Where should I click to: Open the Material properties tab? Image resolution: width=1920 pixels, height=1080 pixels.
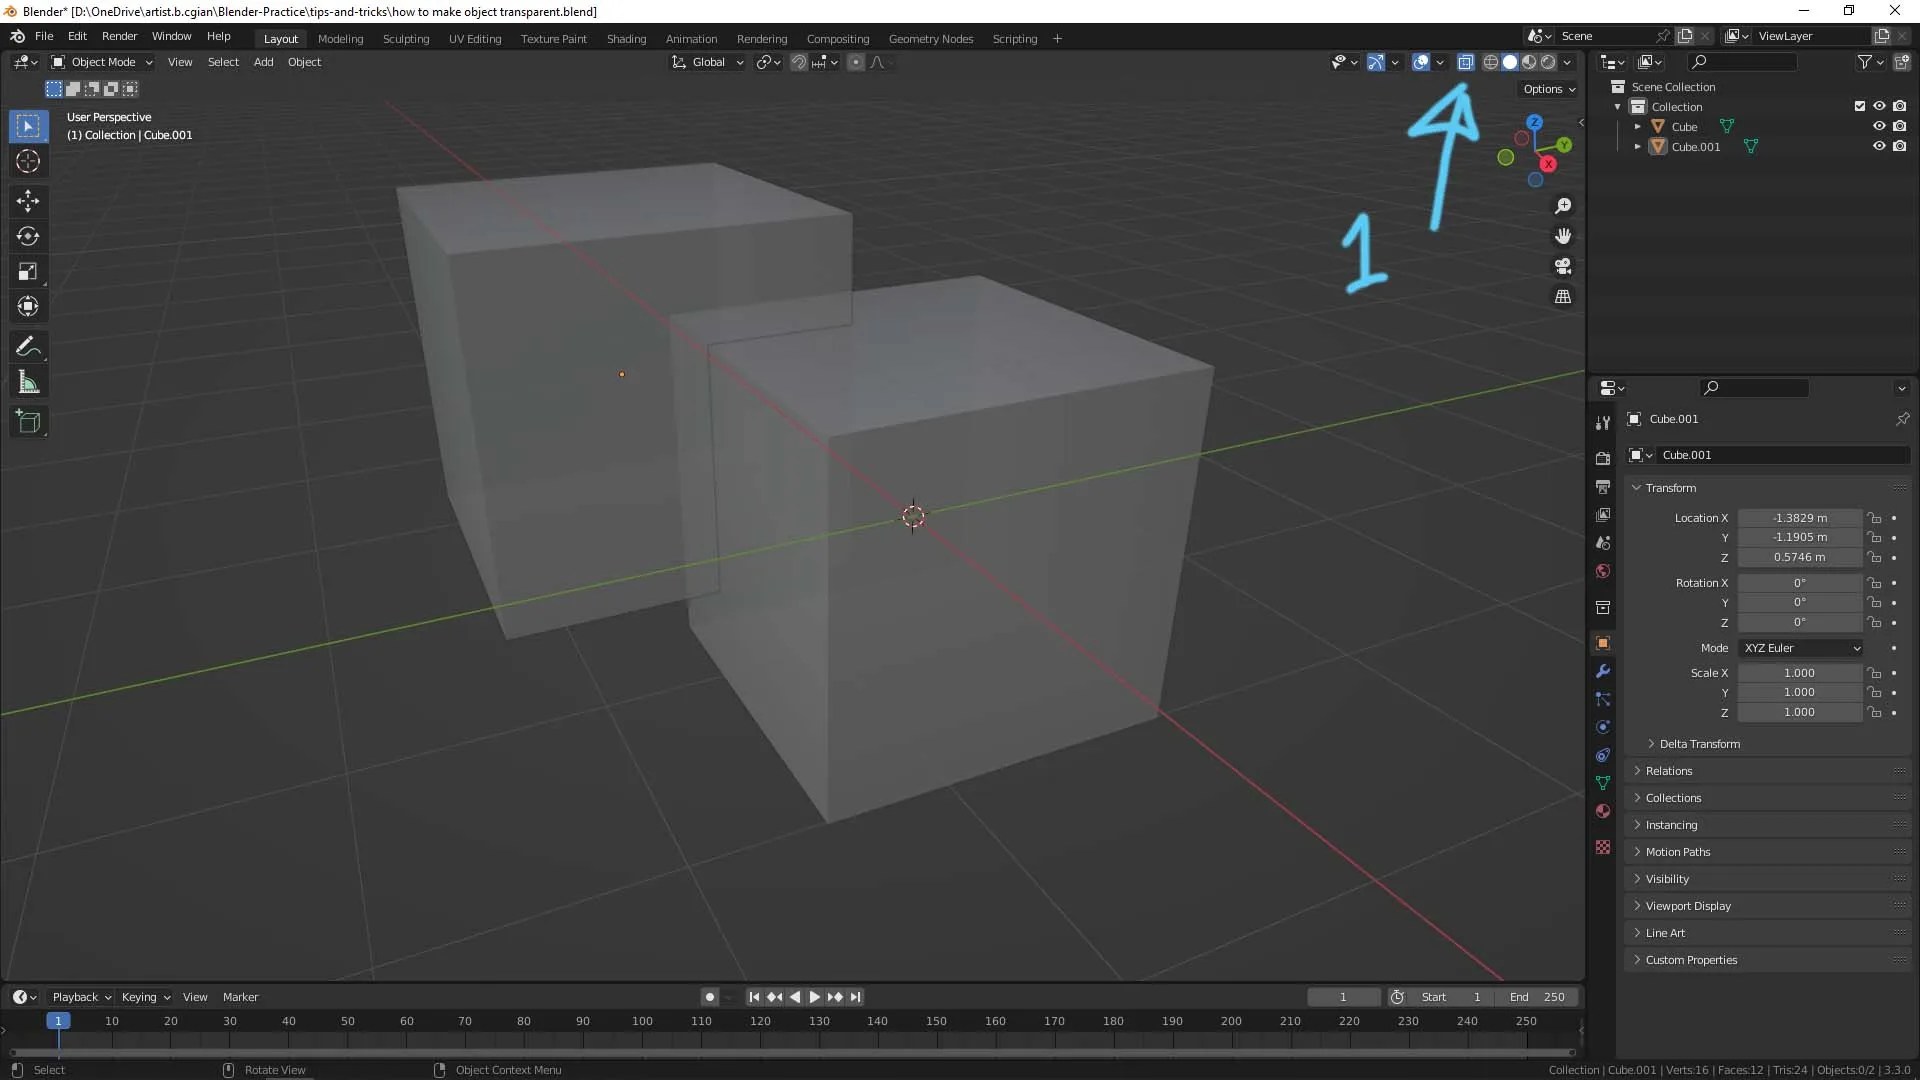[x=1603, y=812]
